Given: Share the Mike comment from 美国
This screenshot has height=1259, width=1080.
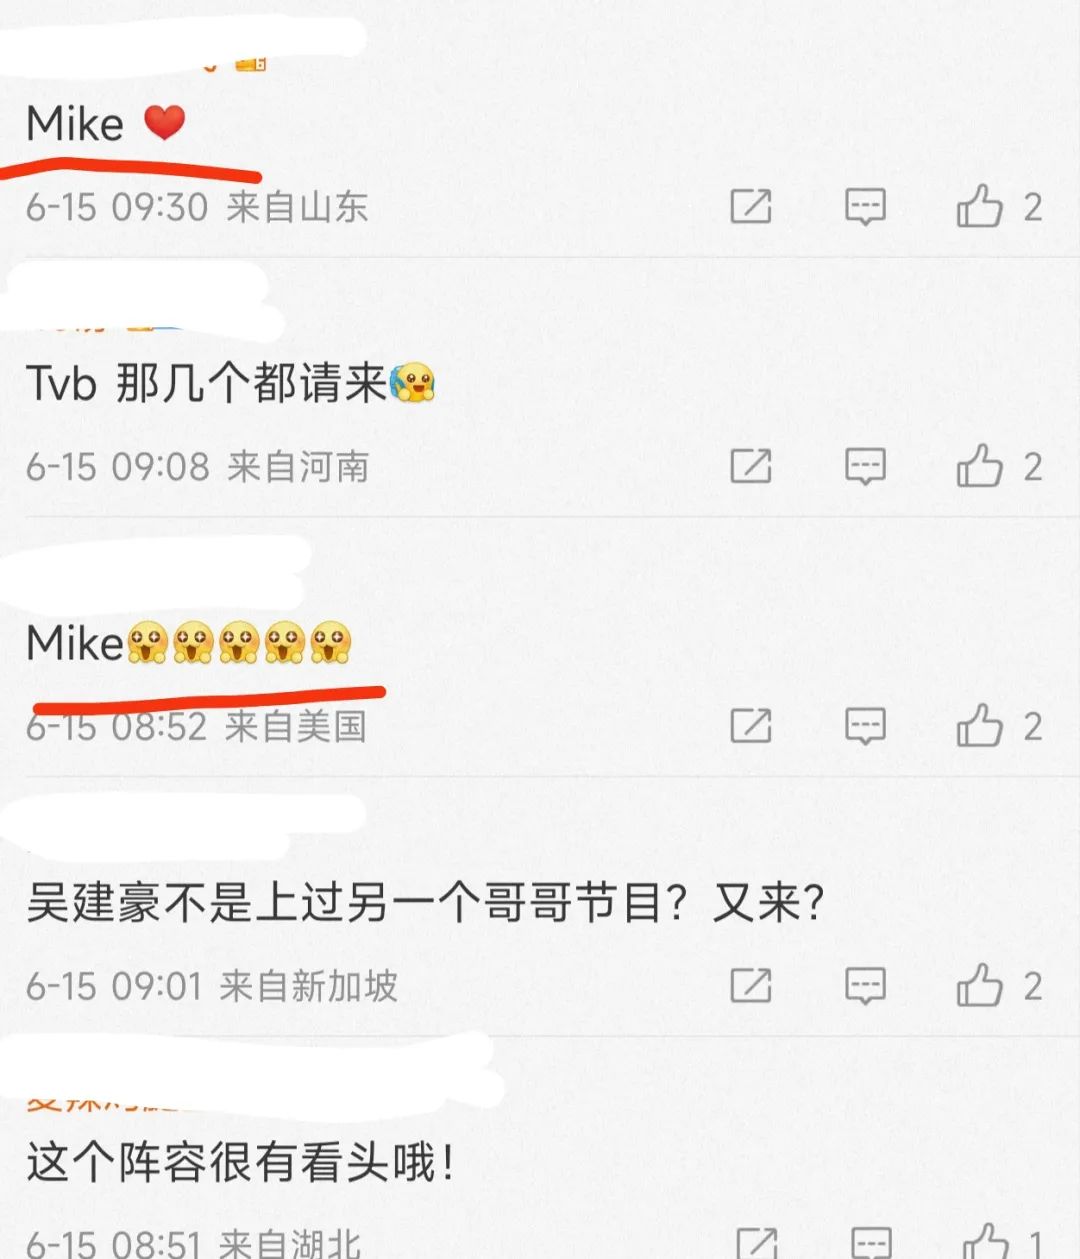Looking at the screenshot, I should [751, 726].
